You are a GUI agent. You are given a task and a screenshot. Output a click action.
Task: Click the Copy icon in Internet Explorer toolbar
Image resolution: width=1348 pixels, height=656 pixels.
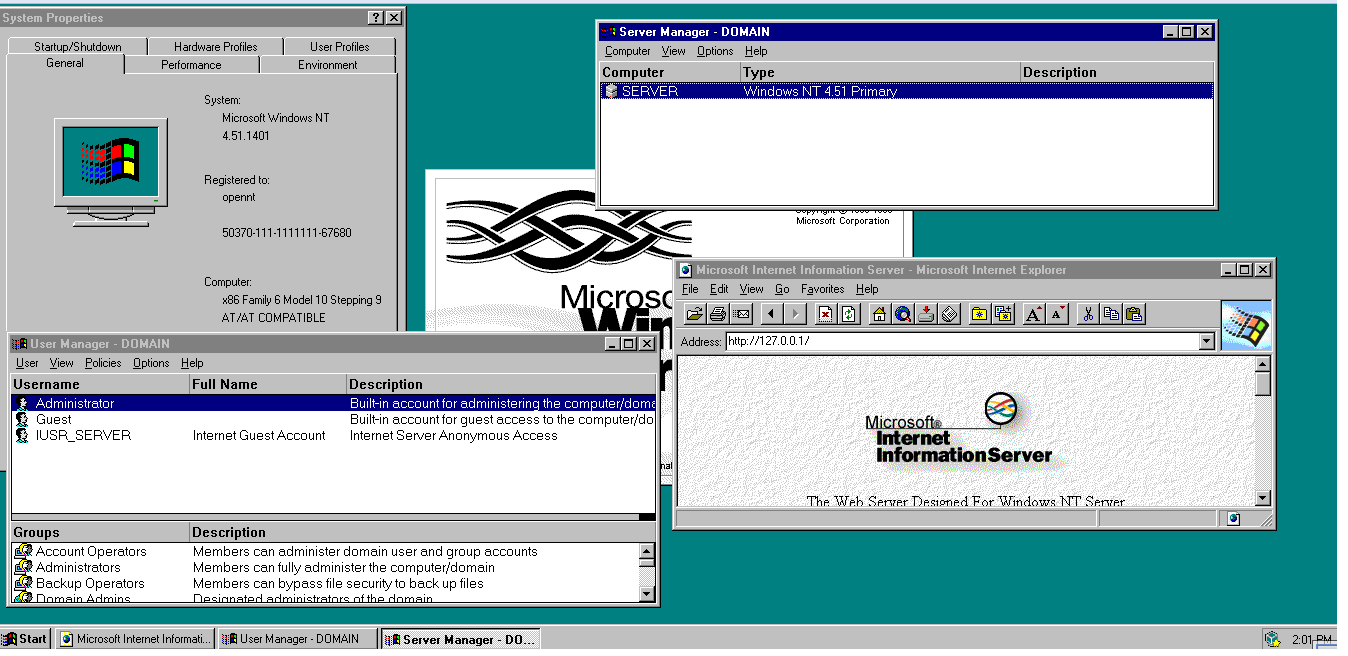1111,314
